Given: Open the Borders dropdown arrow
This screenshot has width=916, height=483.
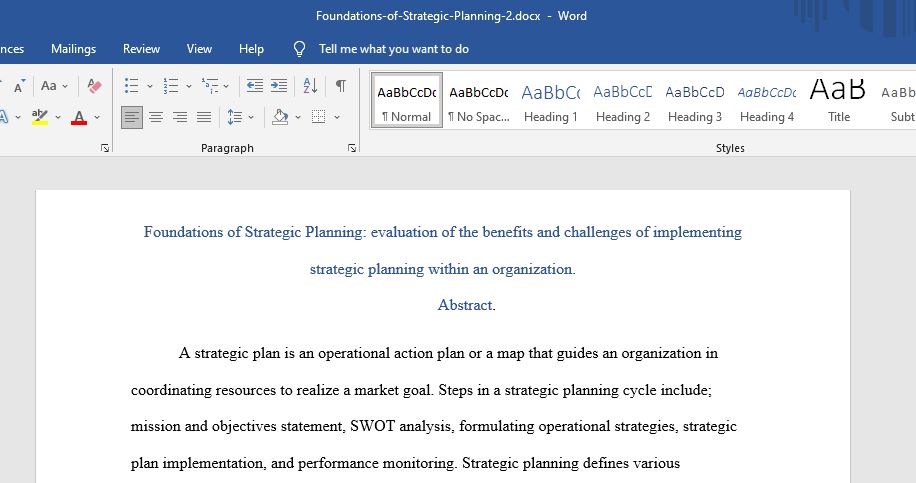Looking at the screenshot, I should pos(337,117).
